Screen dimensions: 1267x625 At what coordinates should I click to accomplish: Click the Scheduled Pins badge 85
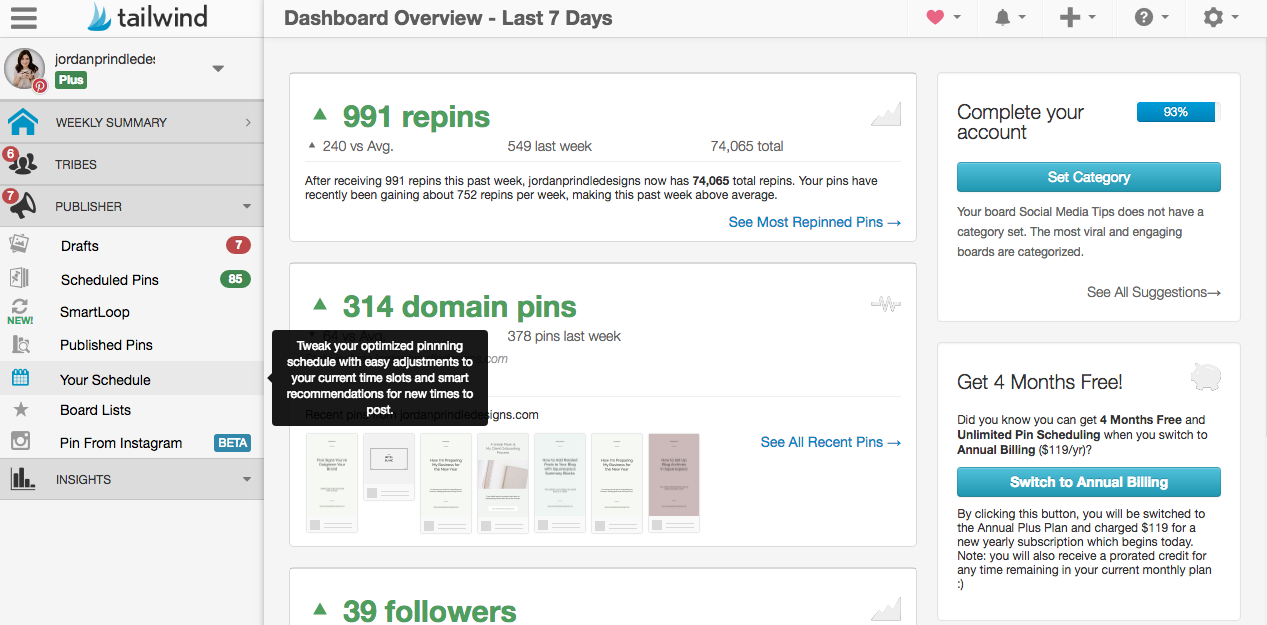235,279
